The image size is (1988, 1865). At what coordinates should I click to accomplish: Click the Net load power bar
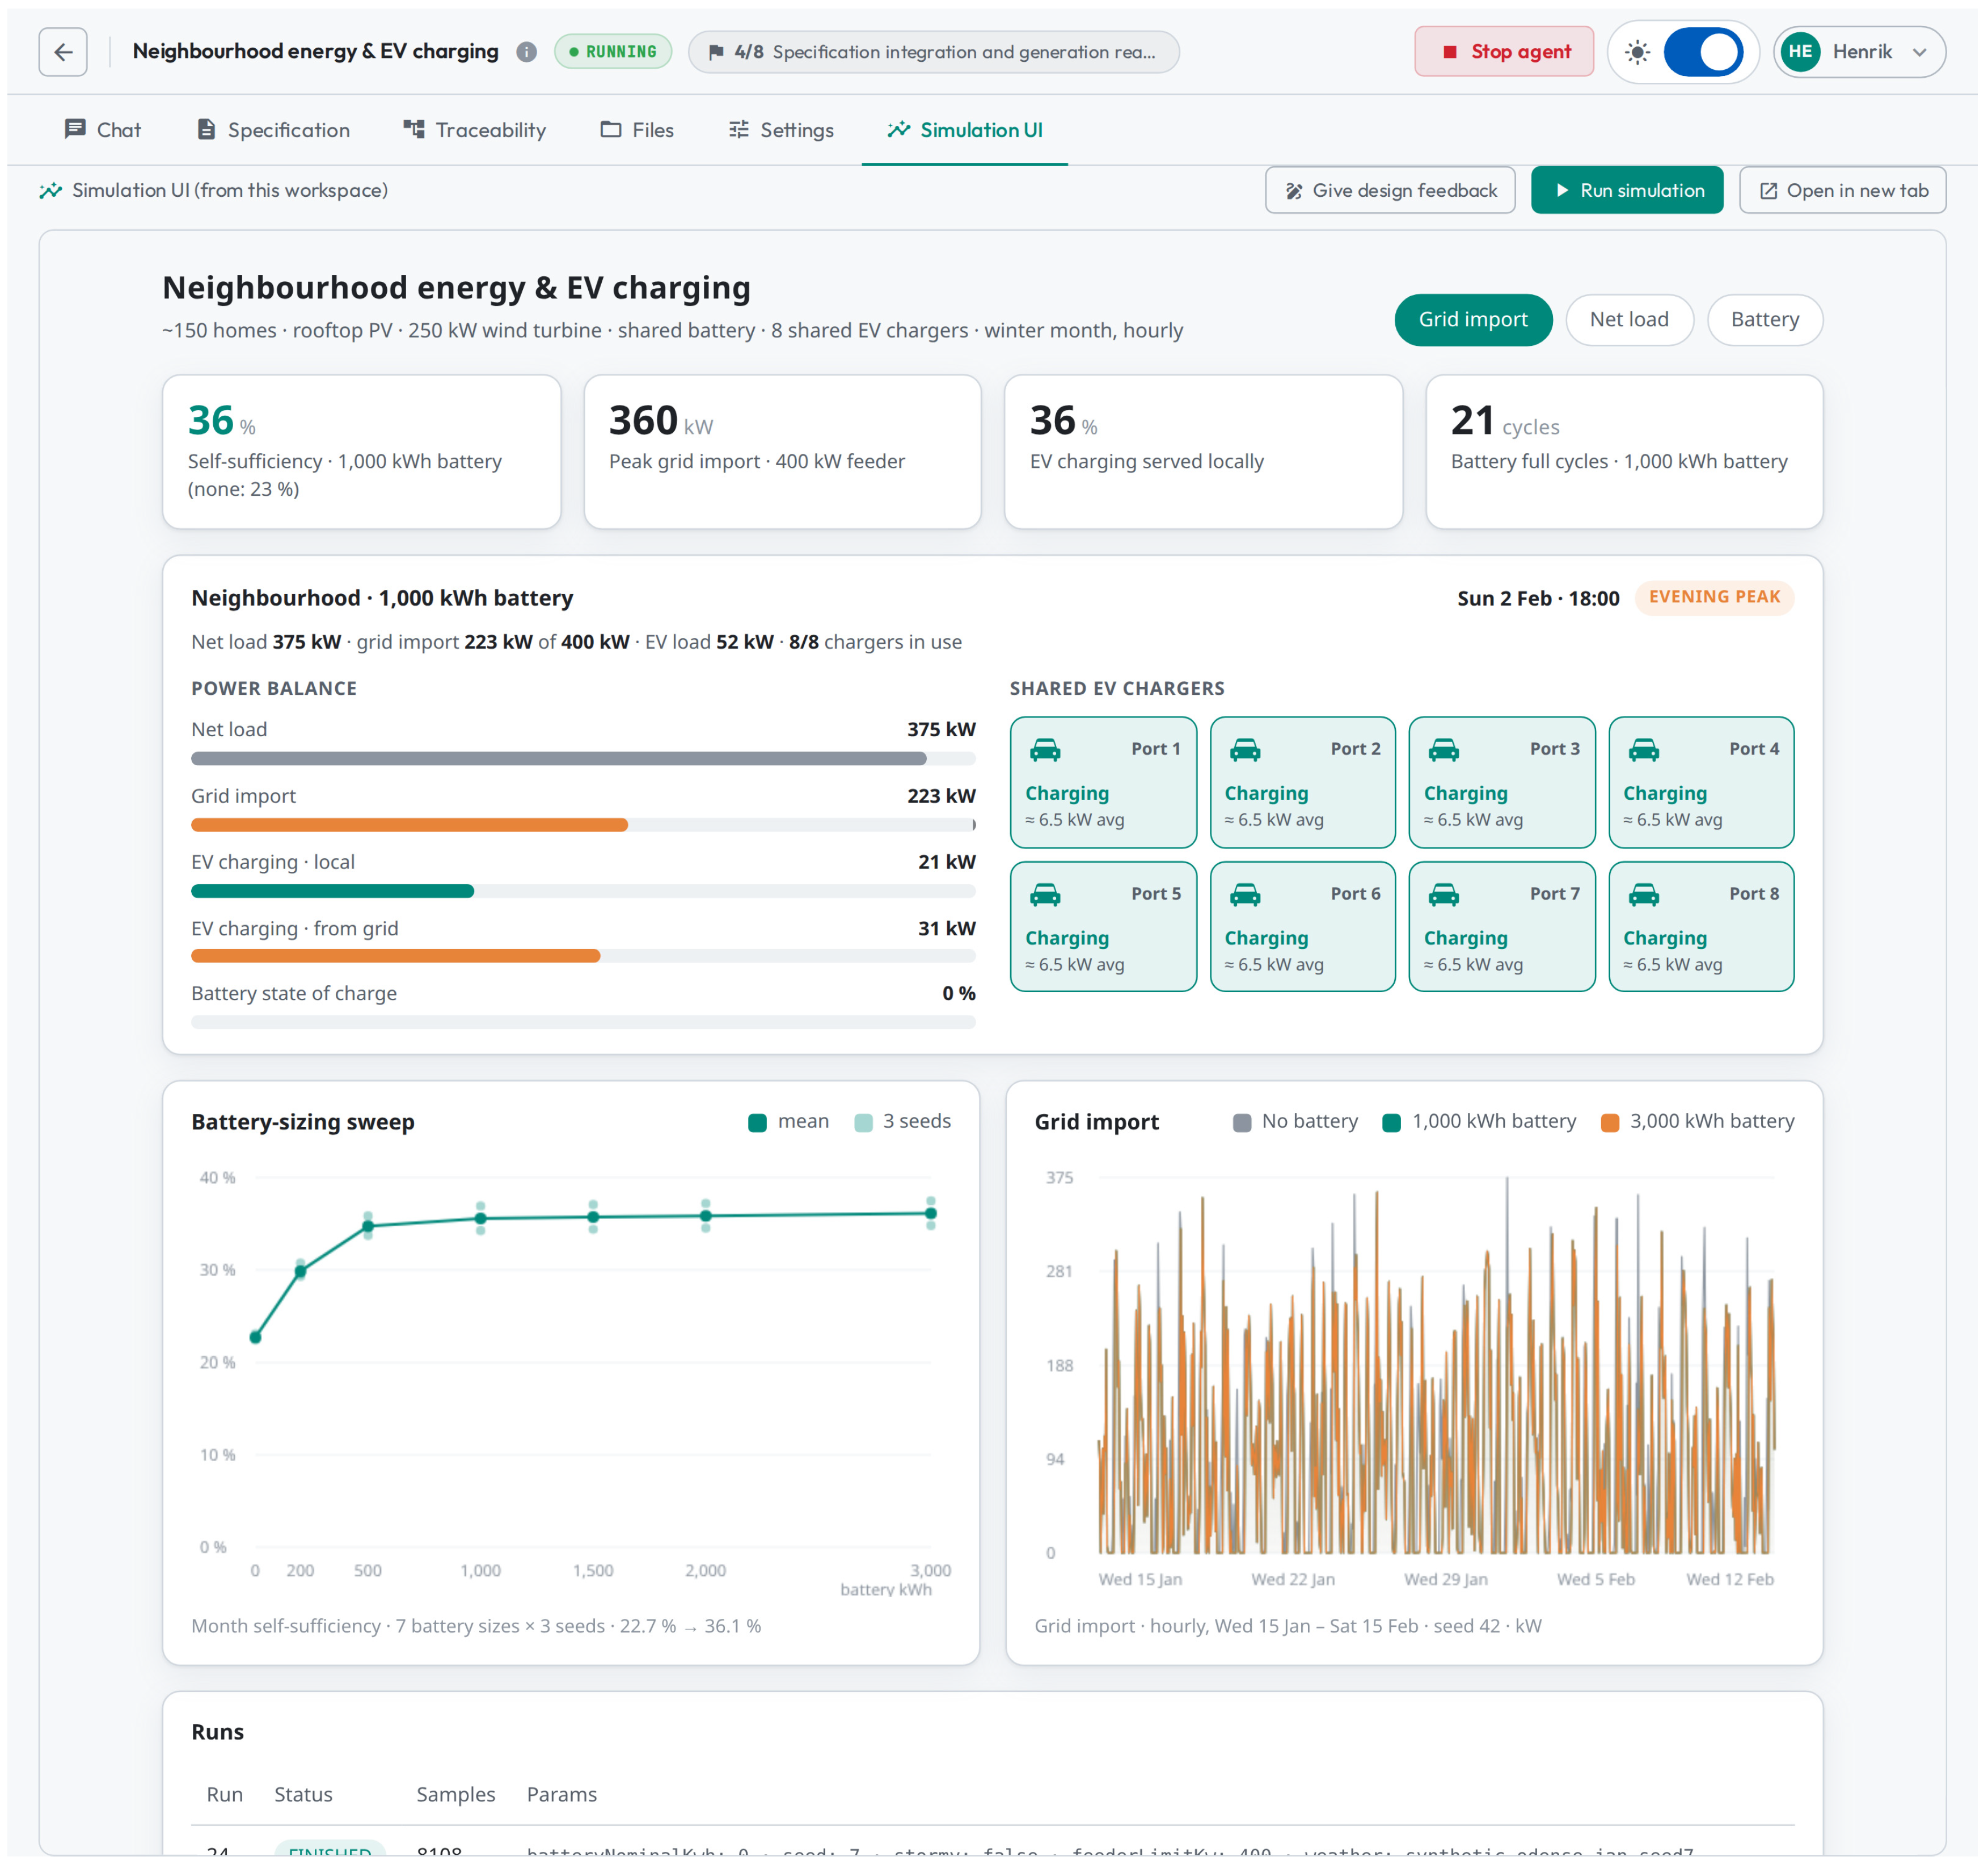click(x=583, y=759)
